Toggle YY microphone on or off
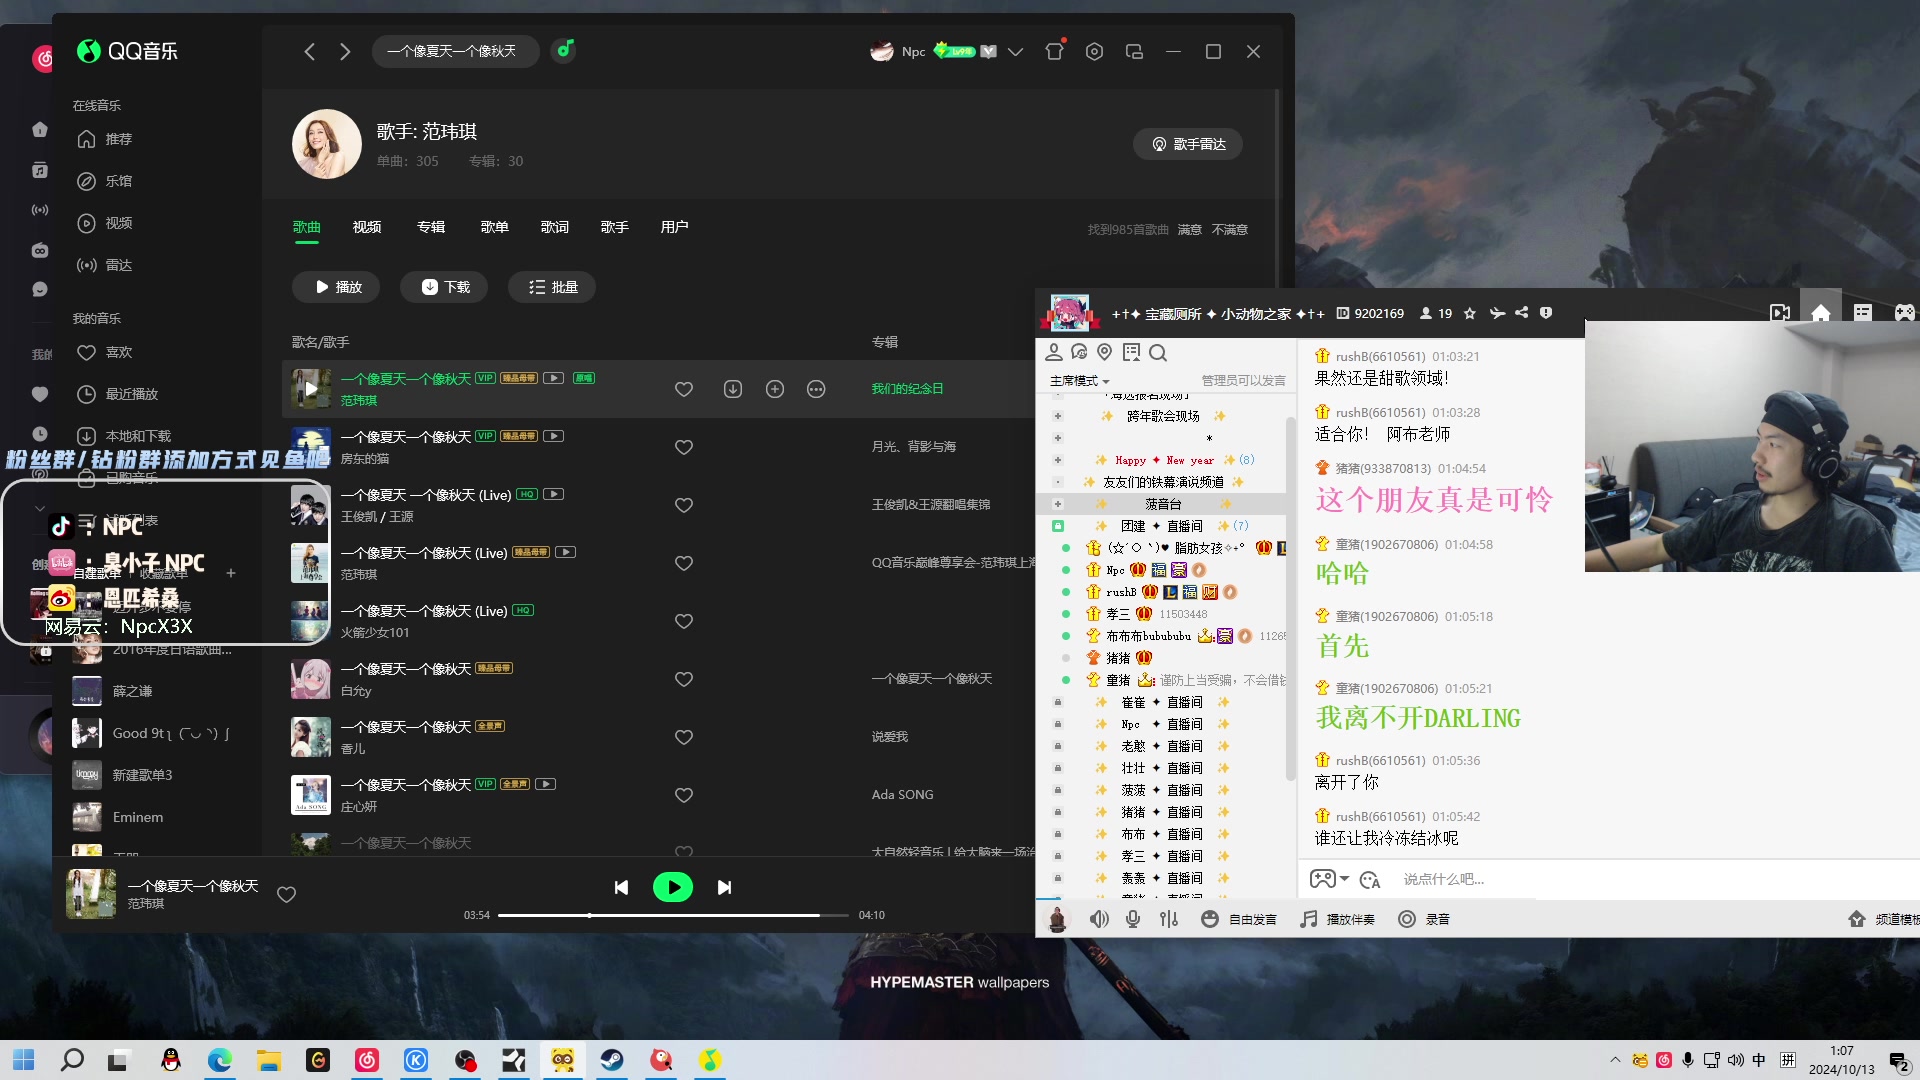Image resolution: width=1920 pixels, height=1080 pixels. pyautogui.click(x=1133, y=919)
